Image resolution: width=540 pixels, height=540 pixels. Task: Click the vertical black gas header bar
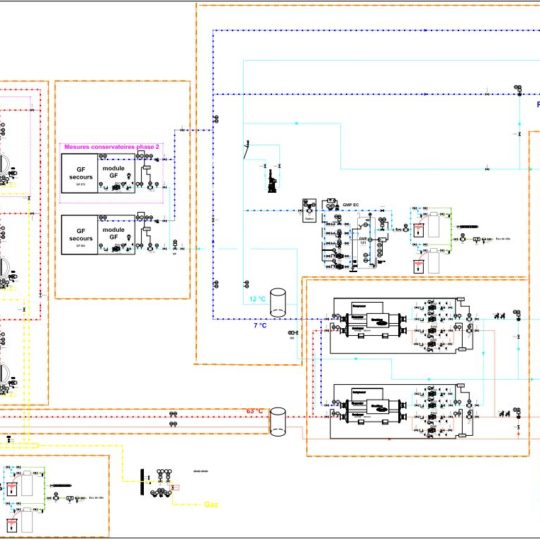coord(142,482)
